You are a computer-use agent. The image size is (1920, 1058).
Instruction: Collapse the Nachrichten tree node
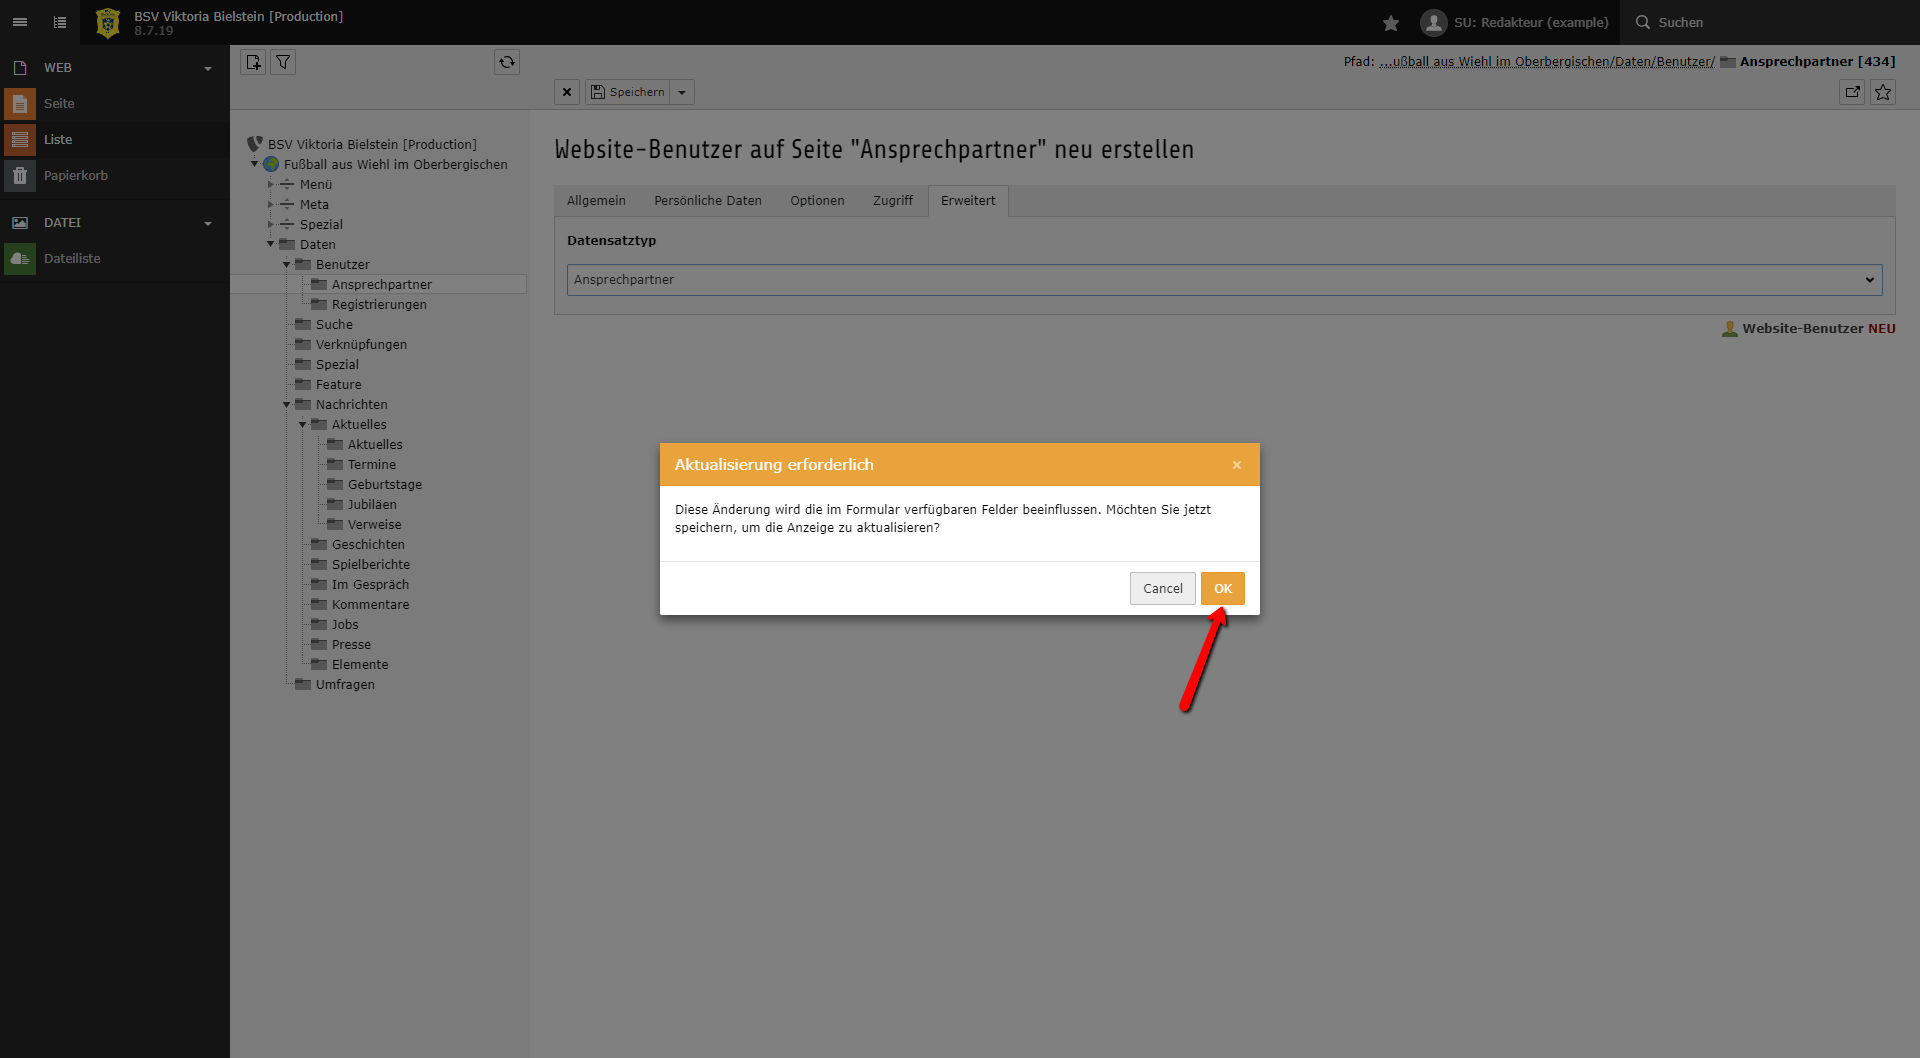click(x=286, y=405)
